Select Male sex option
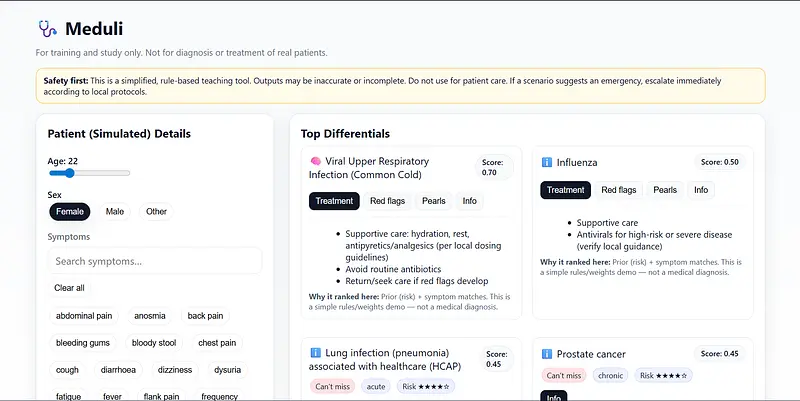800x401 pixels. tap(115, 212)
